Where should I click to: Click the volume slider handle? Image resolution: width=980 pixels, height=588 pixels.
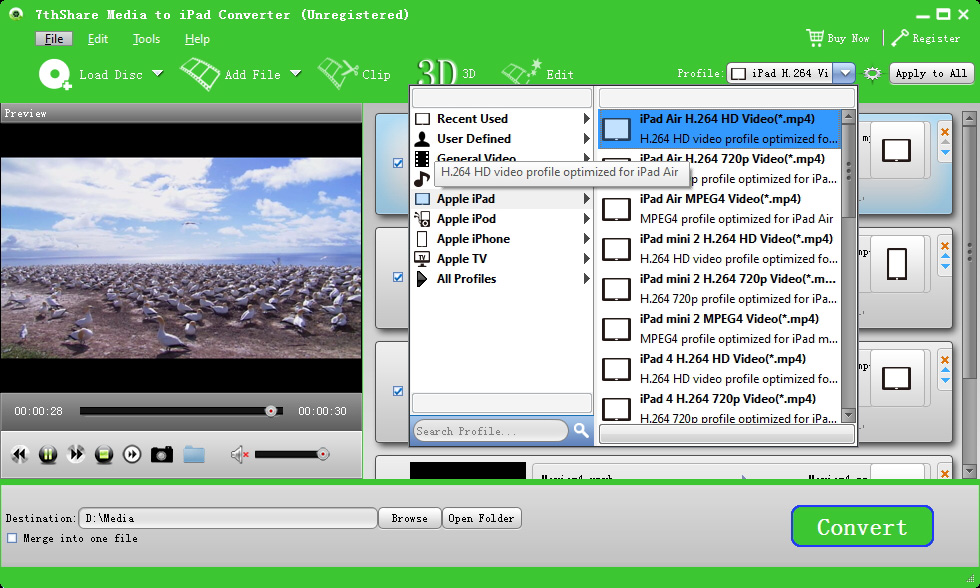tap(323, 454)
